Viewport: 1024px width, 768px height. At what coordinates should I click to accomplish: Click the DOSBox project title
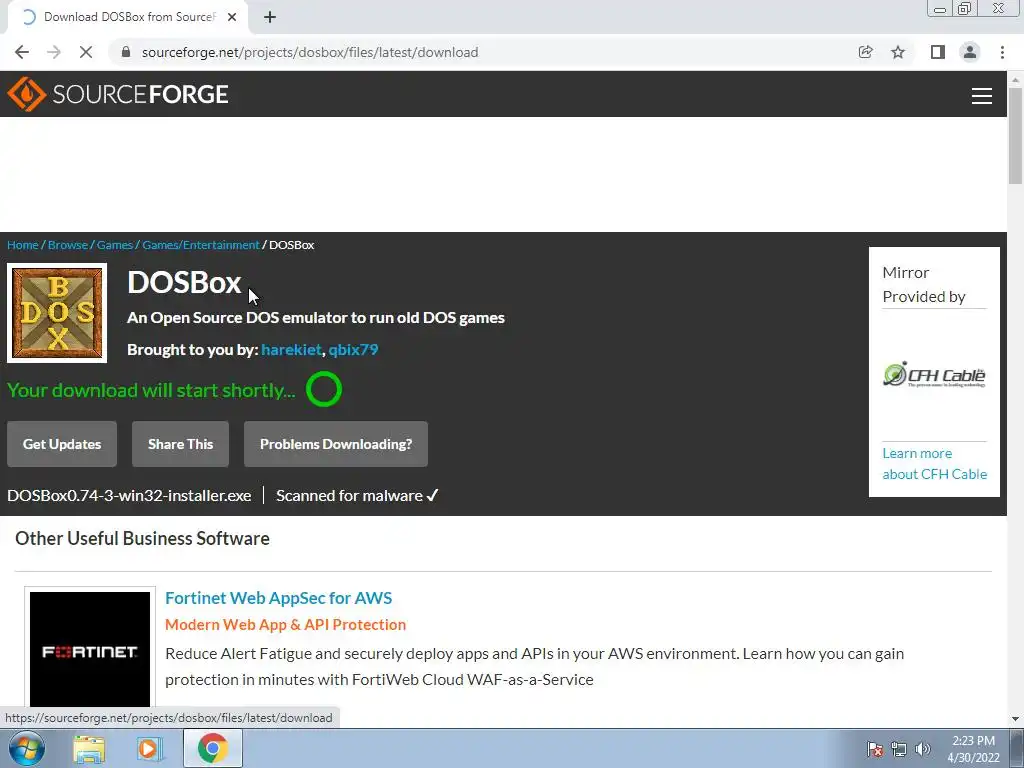(184, 282)
